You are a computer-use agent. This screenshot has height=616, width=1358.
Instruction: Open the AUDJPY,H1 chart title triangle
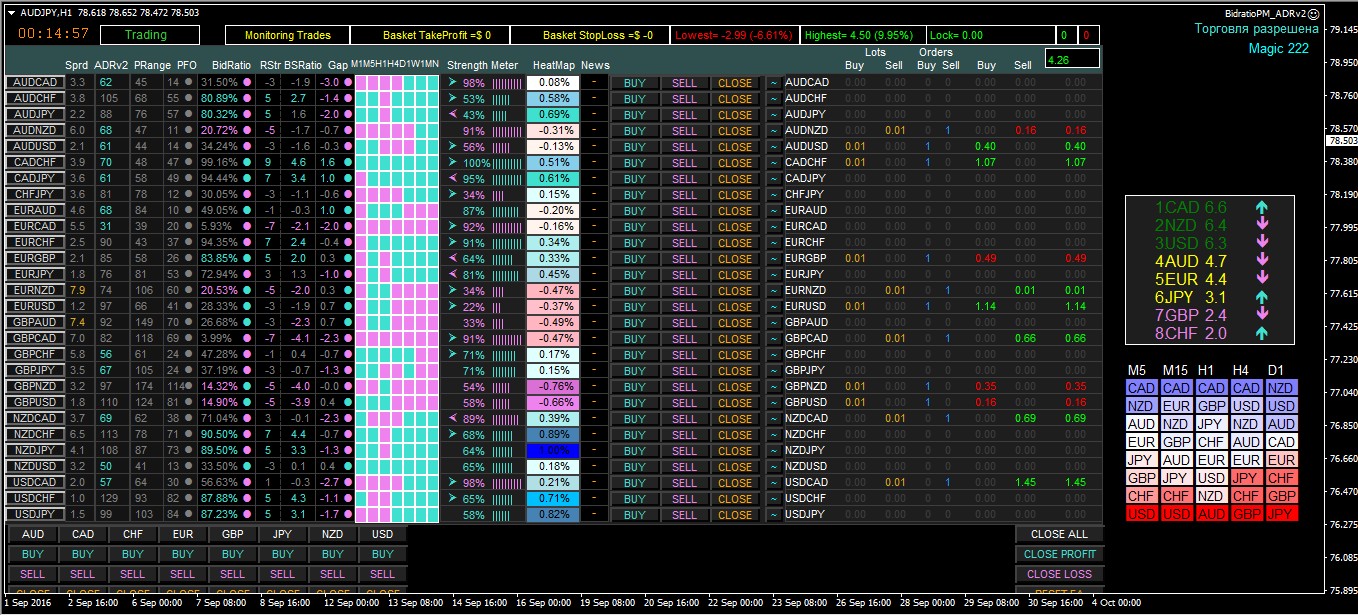pos(11,13)
